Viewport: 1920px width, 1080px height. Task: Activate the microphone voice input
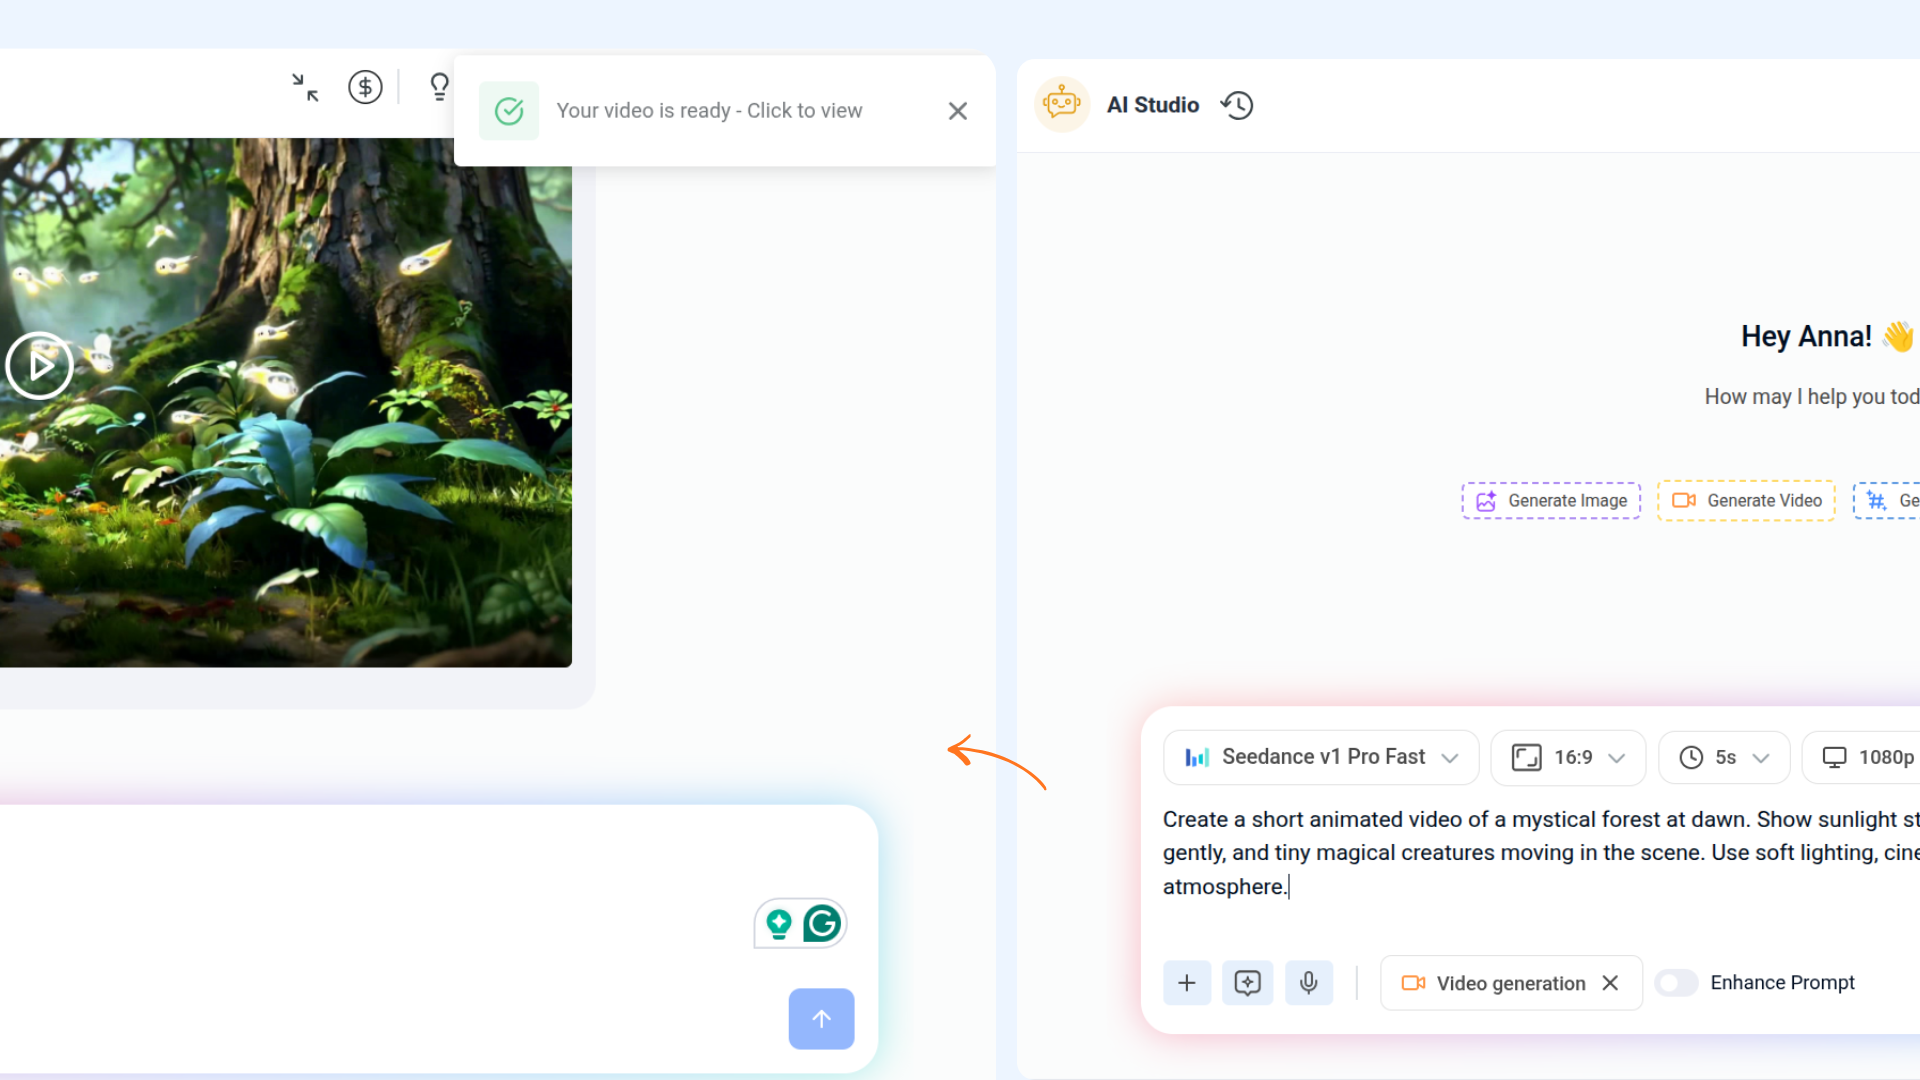point(1308,983)
